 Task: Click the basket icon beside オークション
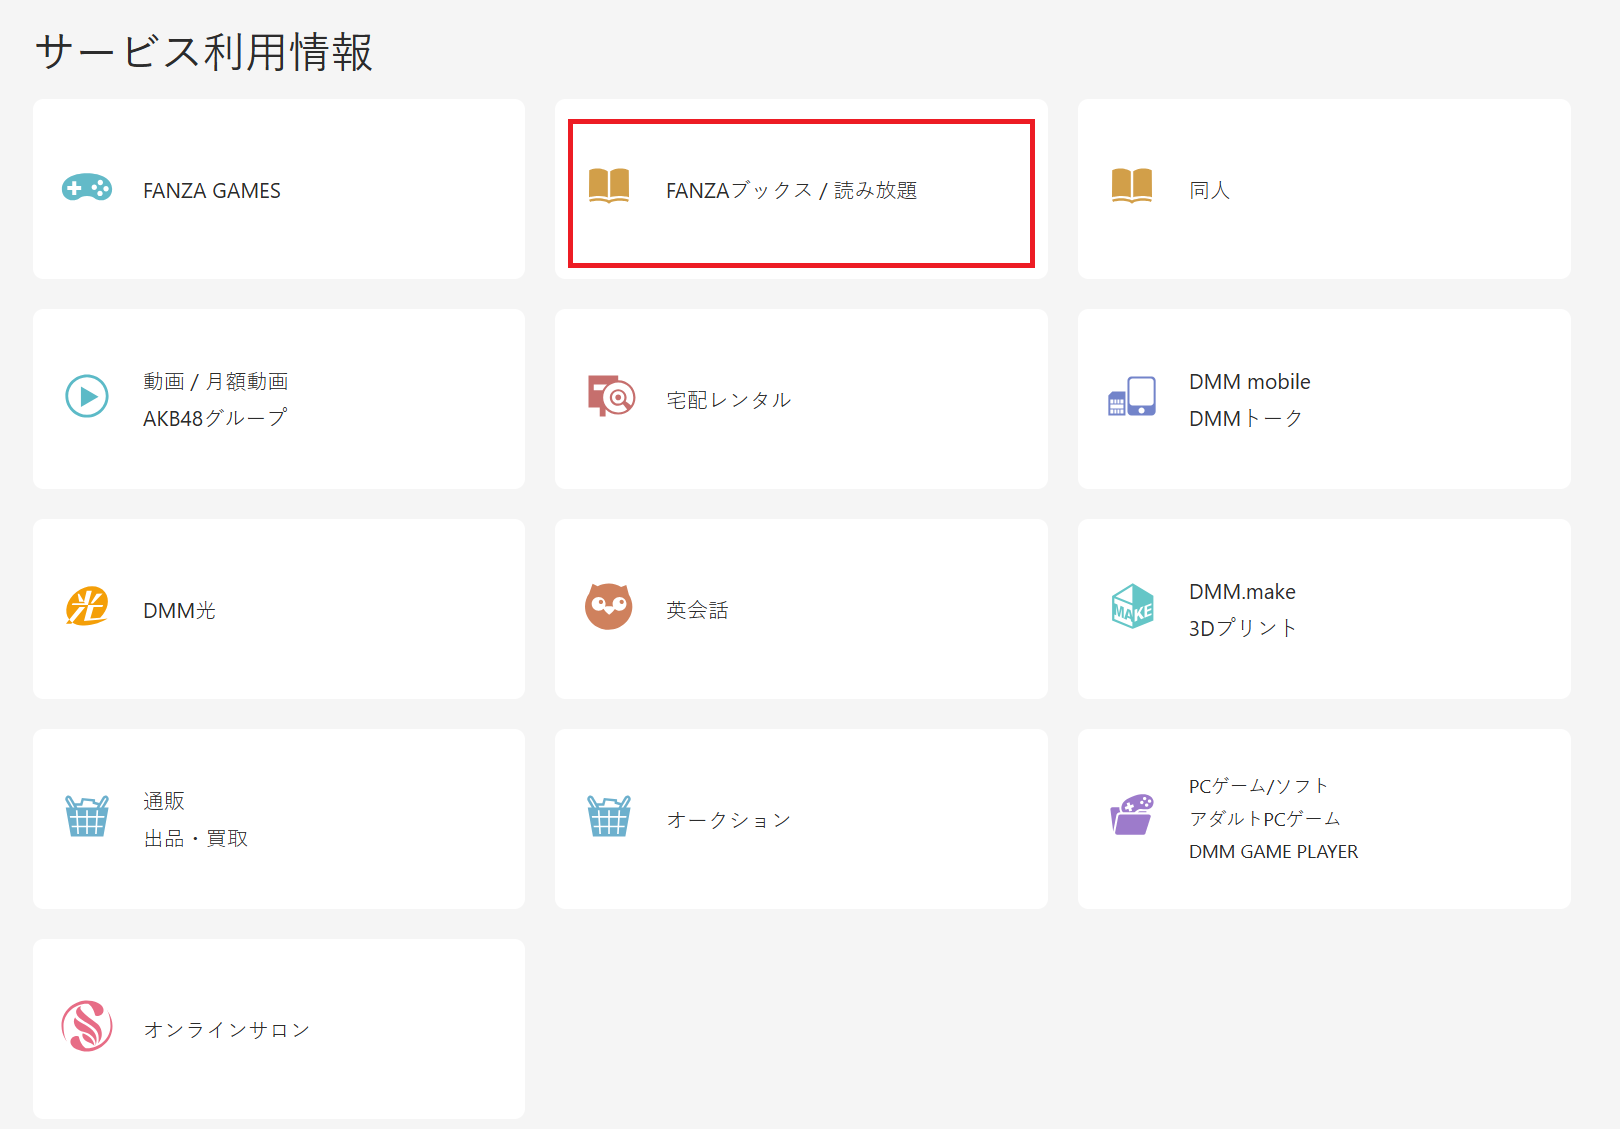pos(609,816)
